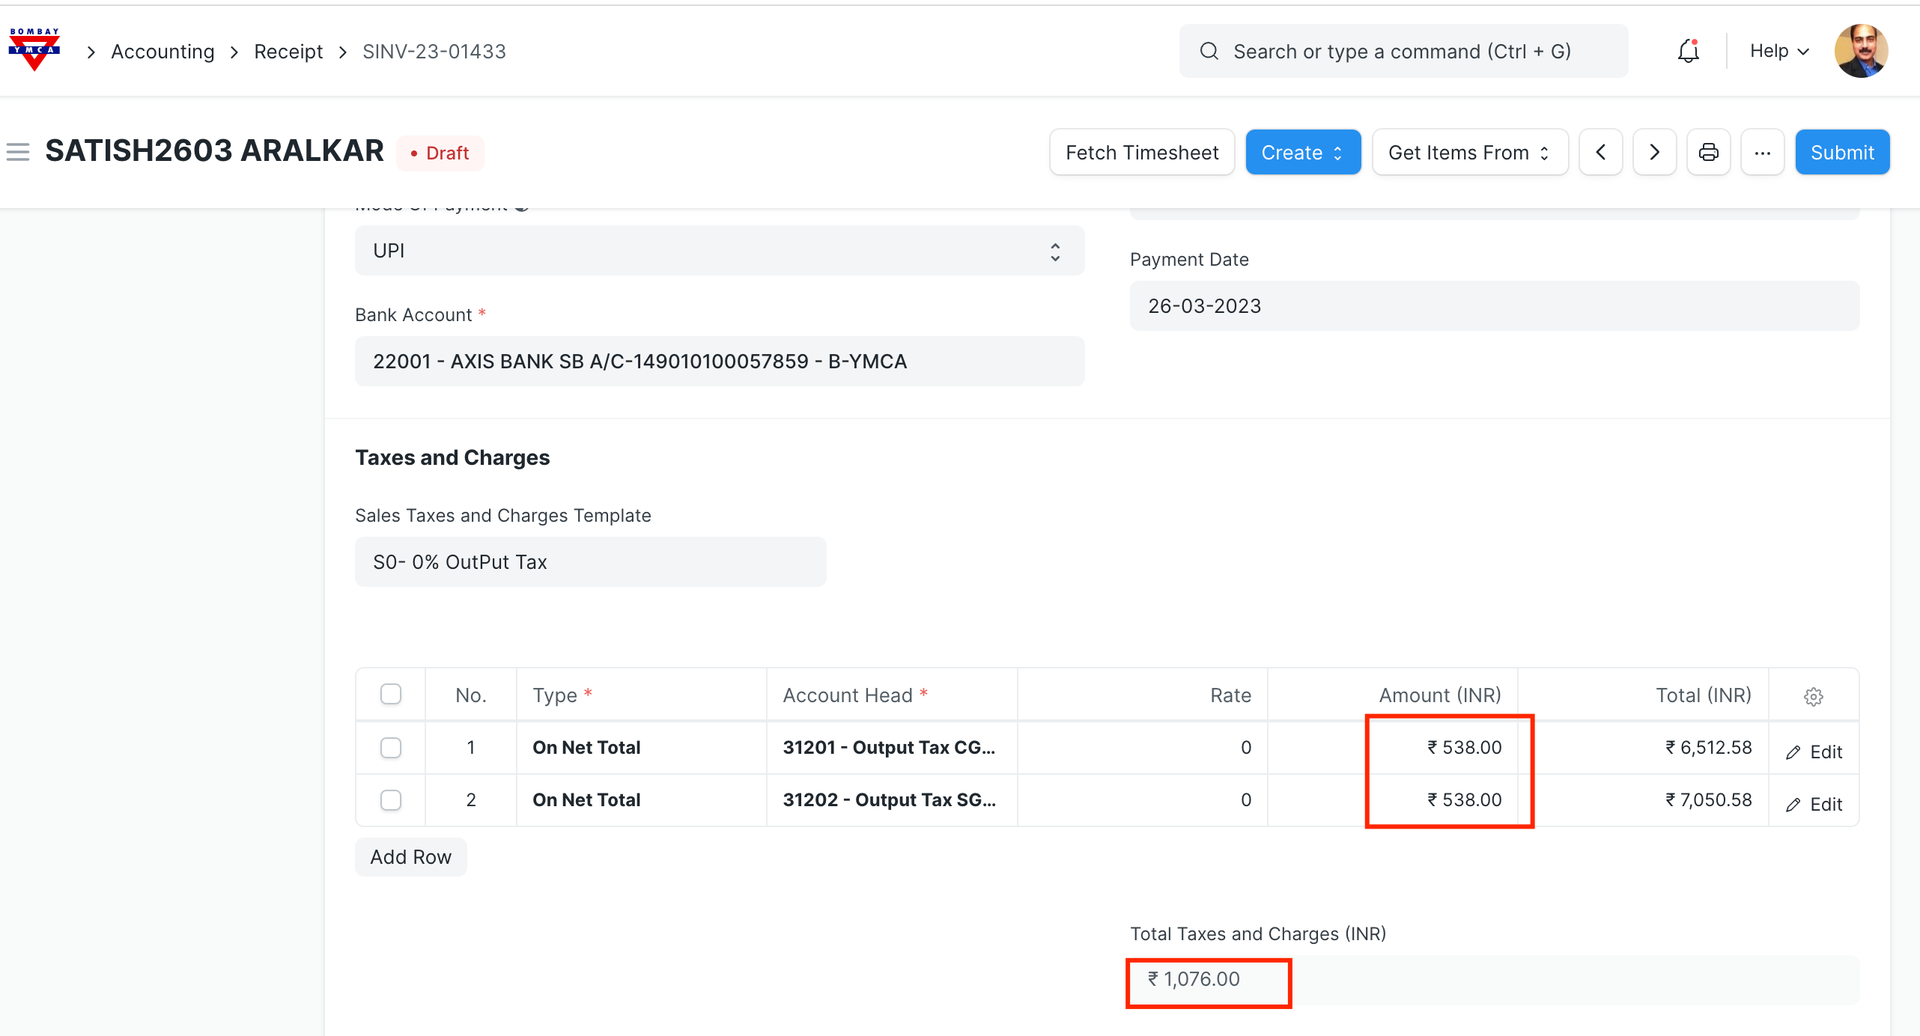
Task: Focus the search or command bar
Action: pyautogui.click(x=1402, y=51)
